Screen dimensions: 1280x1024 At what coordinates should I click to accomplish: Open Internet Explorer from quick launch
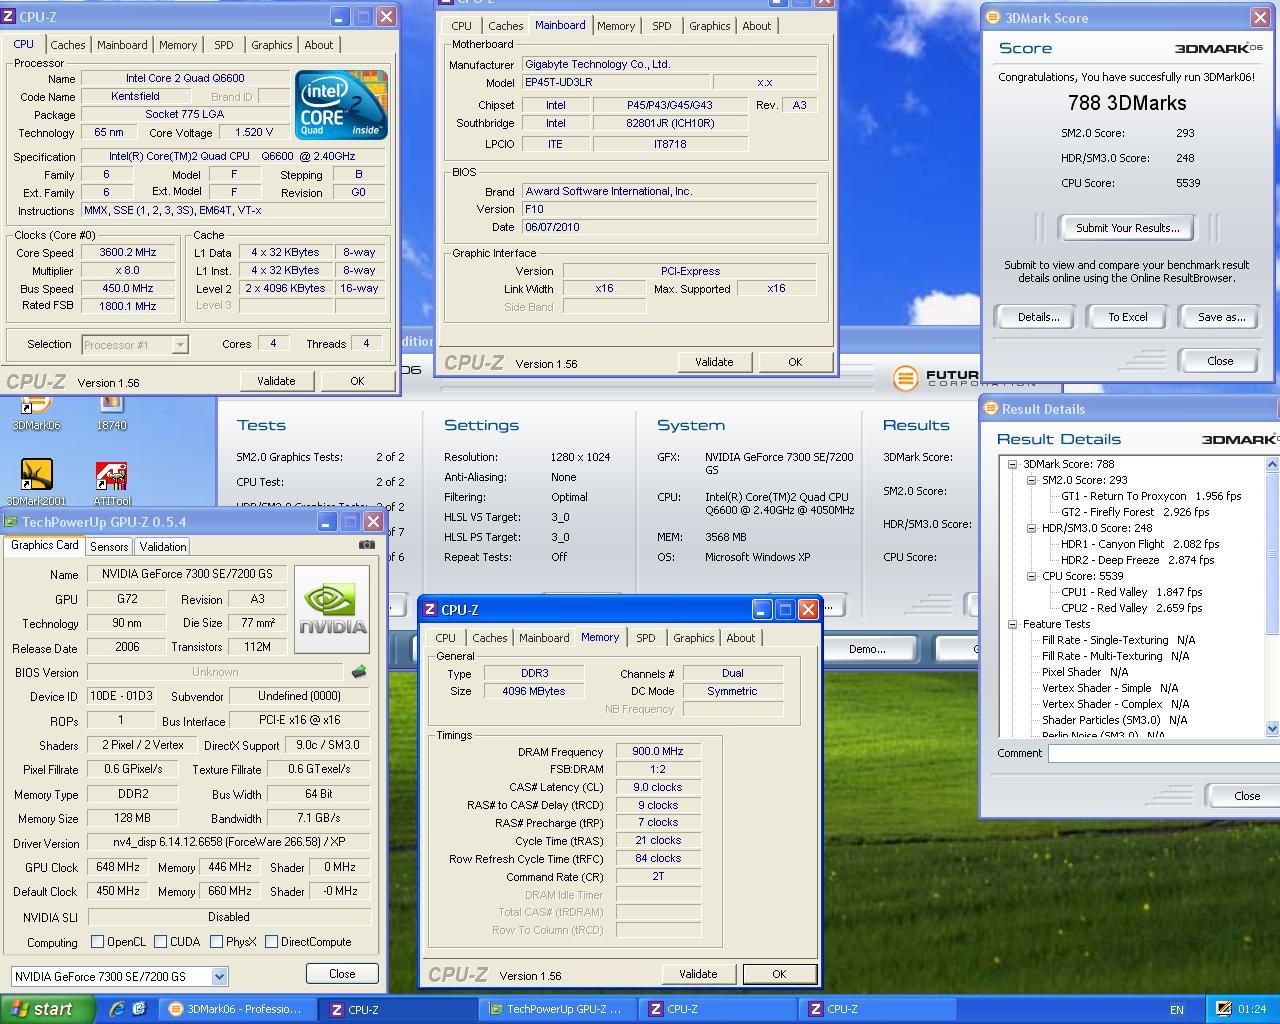pos(117,1009)
